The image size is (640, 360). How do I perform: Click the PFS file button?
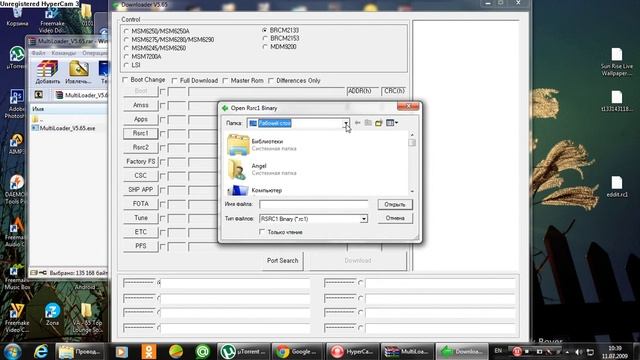point(140,246)
